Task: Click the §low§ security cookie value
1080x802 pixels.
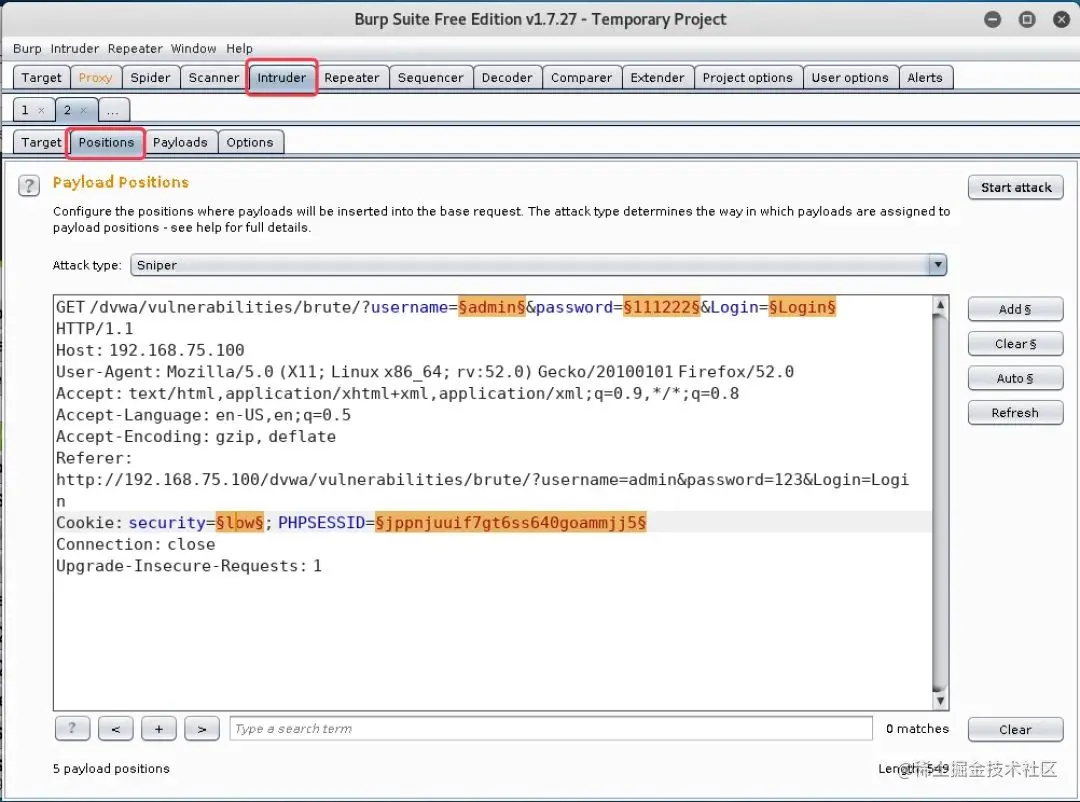Action: tap(240, 523)
